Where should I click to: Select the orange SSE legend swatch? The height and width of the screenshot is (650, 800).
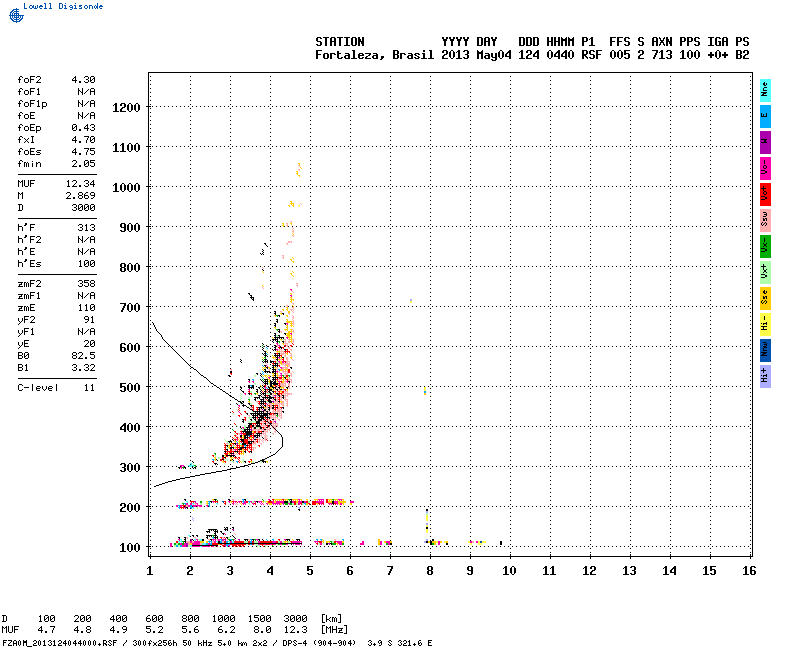765,298
